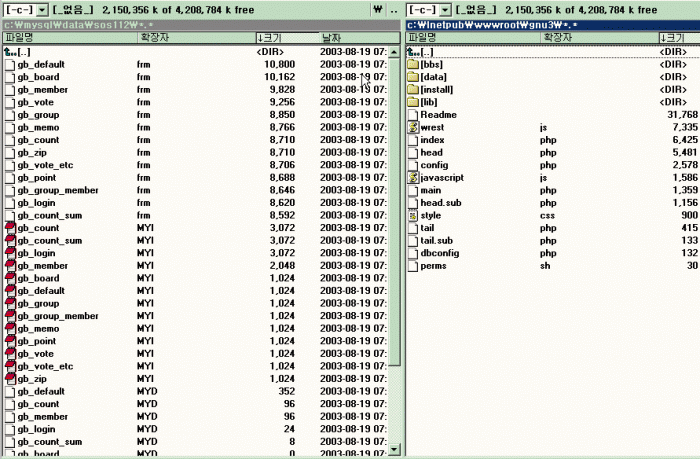Click the javascript js file icon
Screen dimensions: 700x459
(x=414, y=178)
